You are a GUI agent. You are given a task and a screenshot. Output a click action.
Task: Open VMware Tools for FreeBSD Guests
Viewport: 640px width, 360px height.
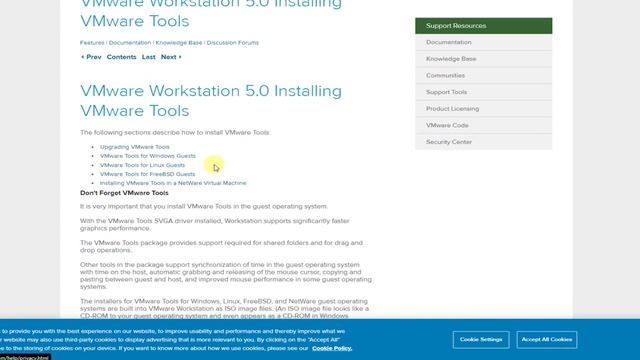coord(147,174)
